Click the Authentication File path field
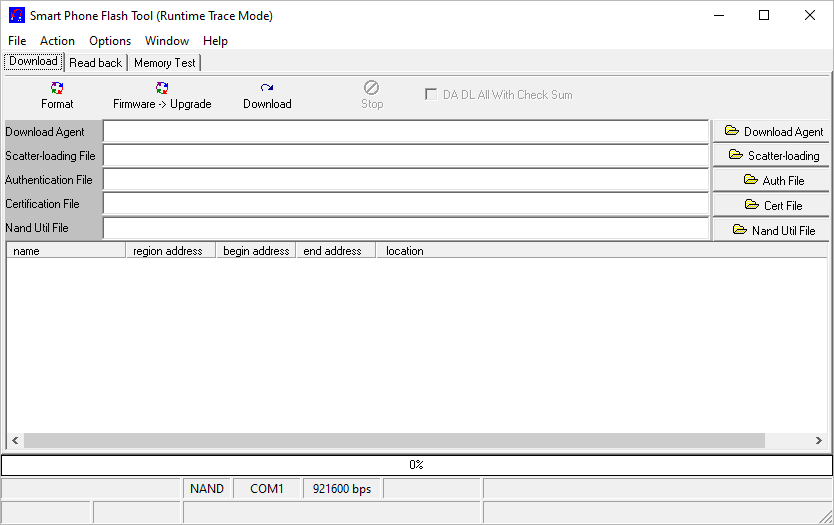Screen dimensions: 834x525 (406, 179)
